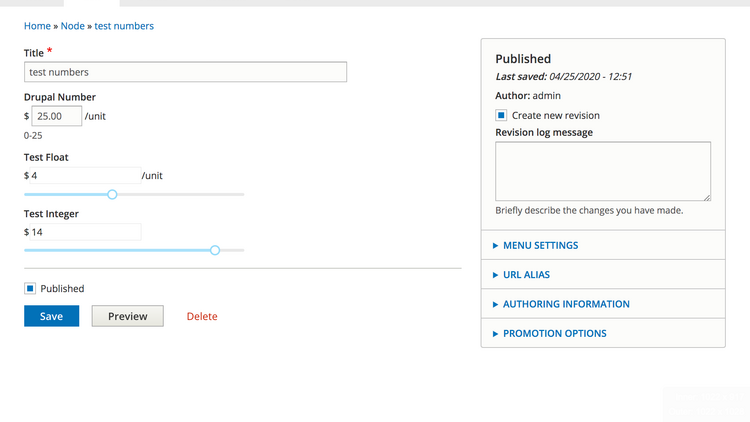
Task: Click the revision textarea resize grip
Action: [707, 197]
